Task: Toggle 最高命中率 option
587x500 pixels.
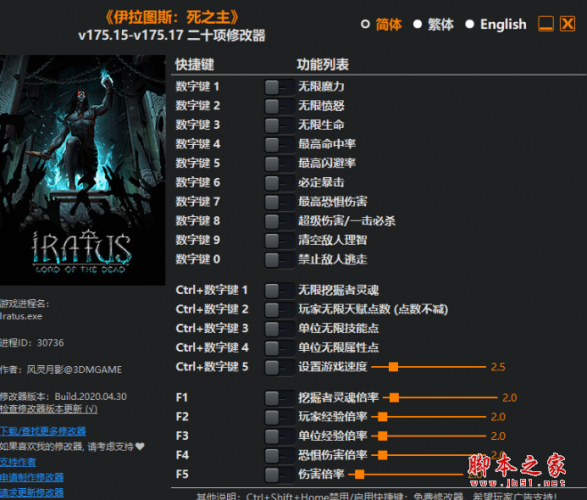Action: coord(279,144)
